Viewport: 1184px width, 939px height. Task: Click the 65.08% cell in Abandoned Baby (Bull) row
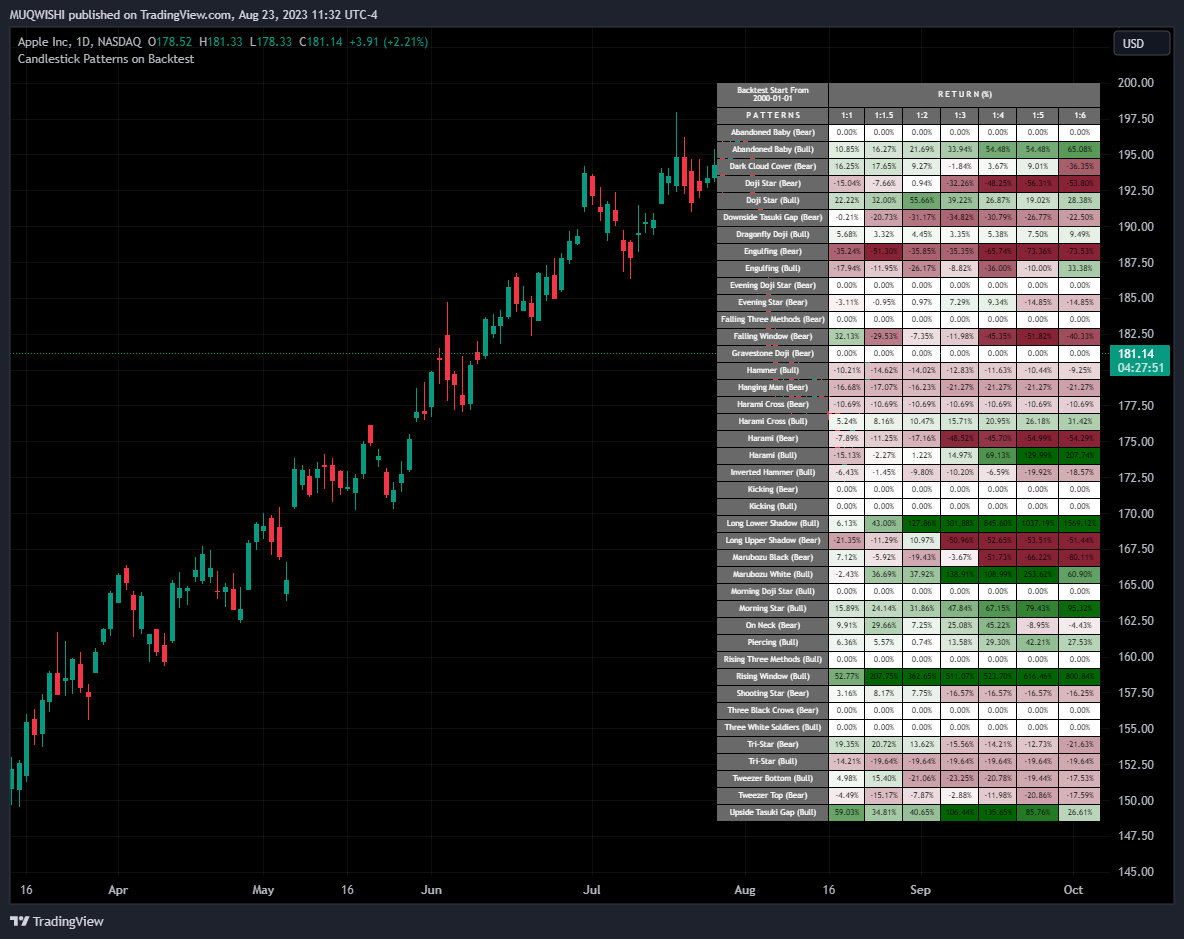pos(1080,149)
